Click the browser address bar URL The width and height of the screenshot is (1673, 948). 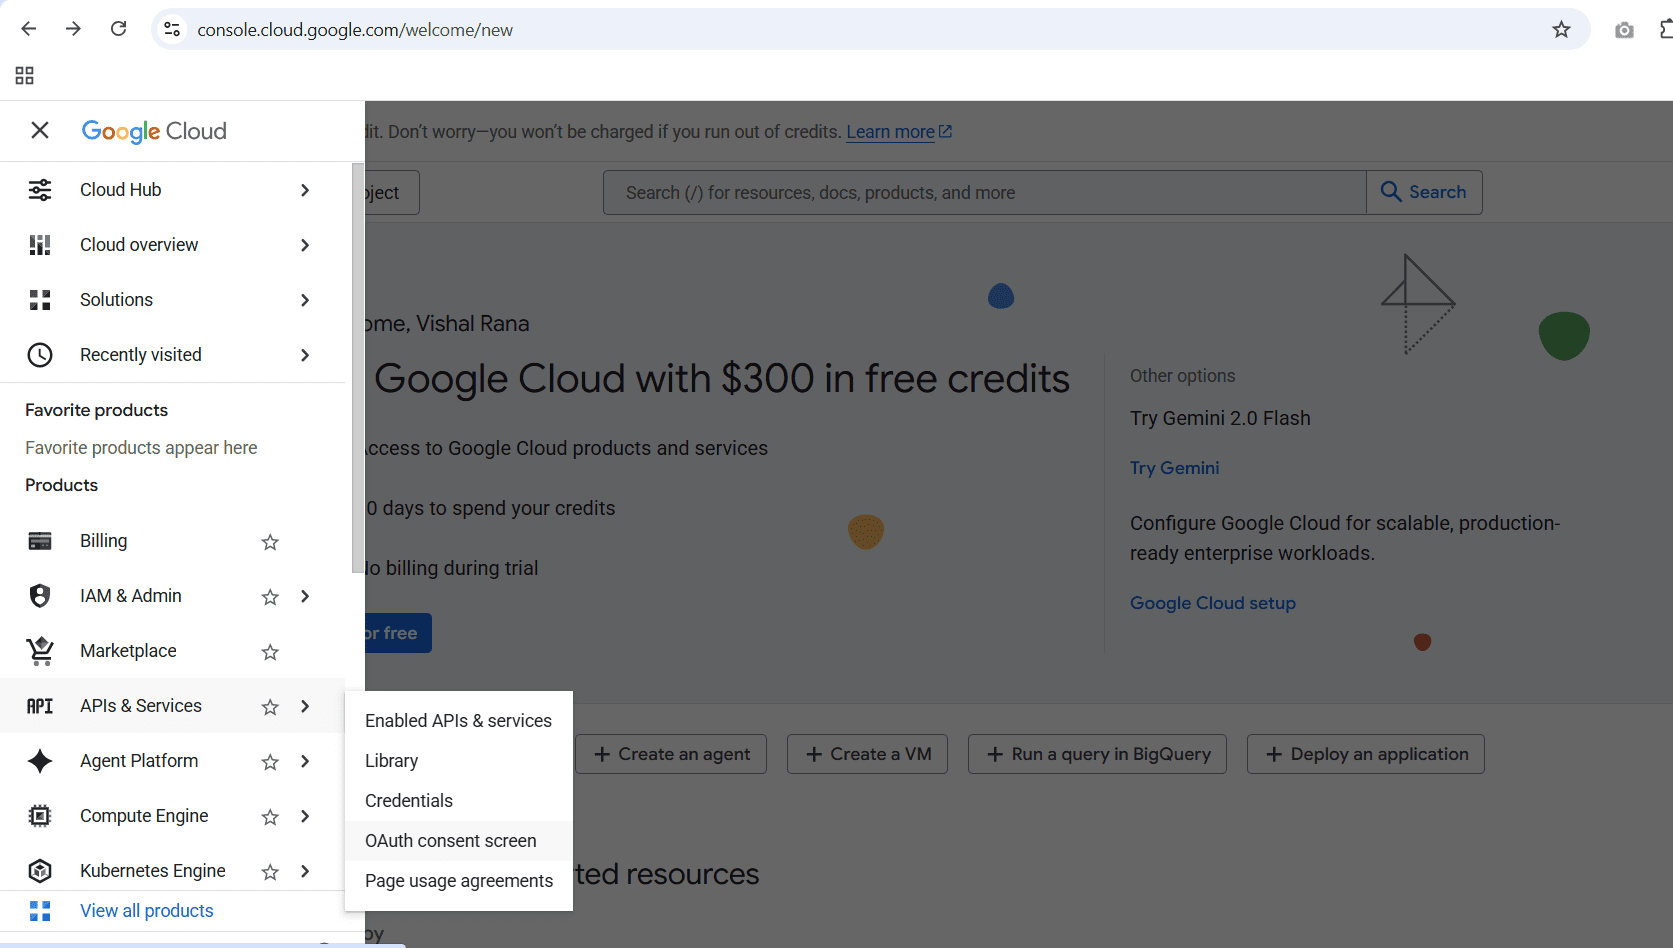click(x=355, y=30)
